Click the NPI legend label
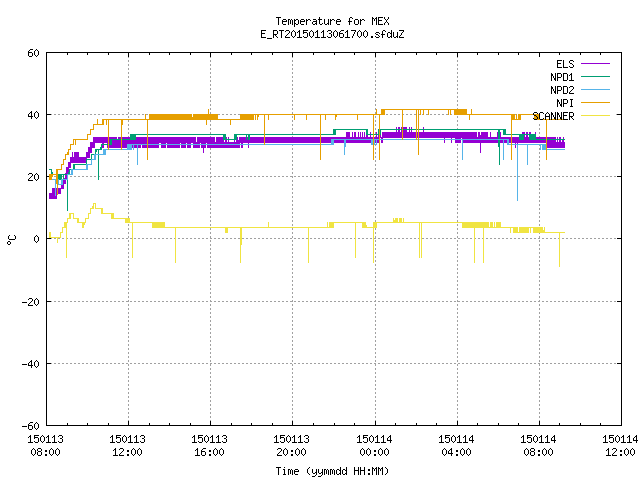 tap(565, 103)
